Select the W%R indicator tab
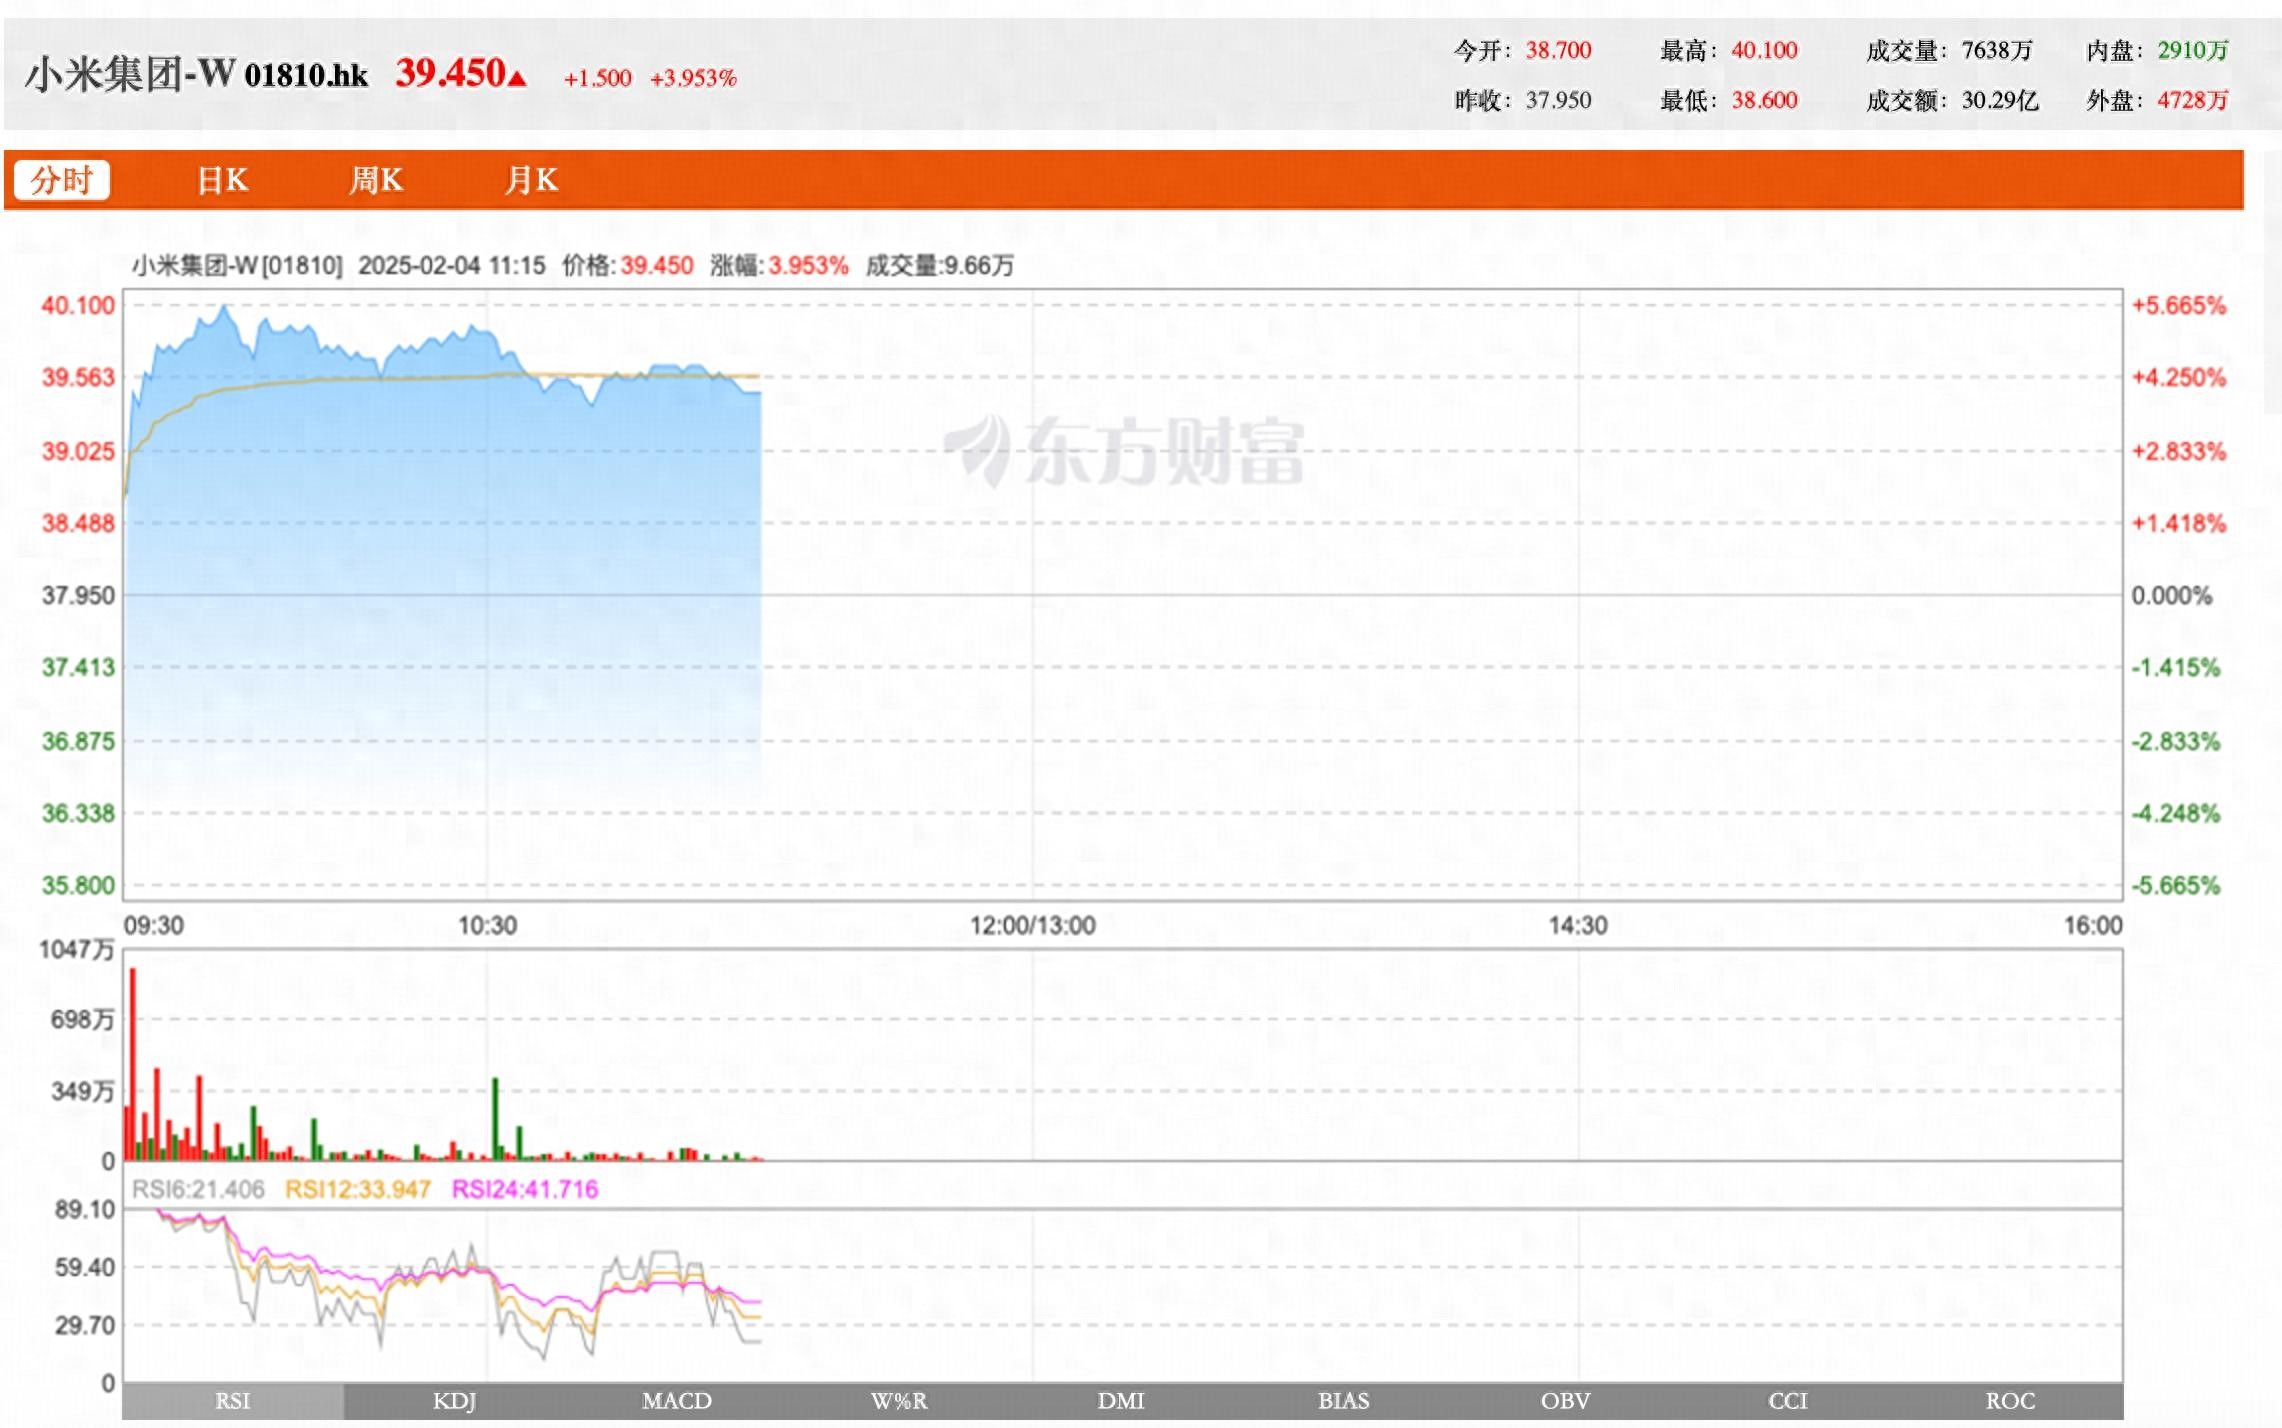The height and width of the screenshot is (1428, 2282). 899,1401
